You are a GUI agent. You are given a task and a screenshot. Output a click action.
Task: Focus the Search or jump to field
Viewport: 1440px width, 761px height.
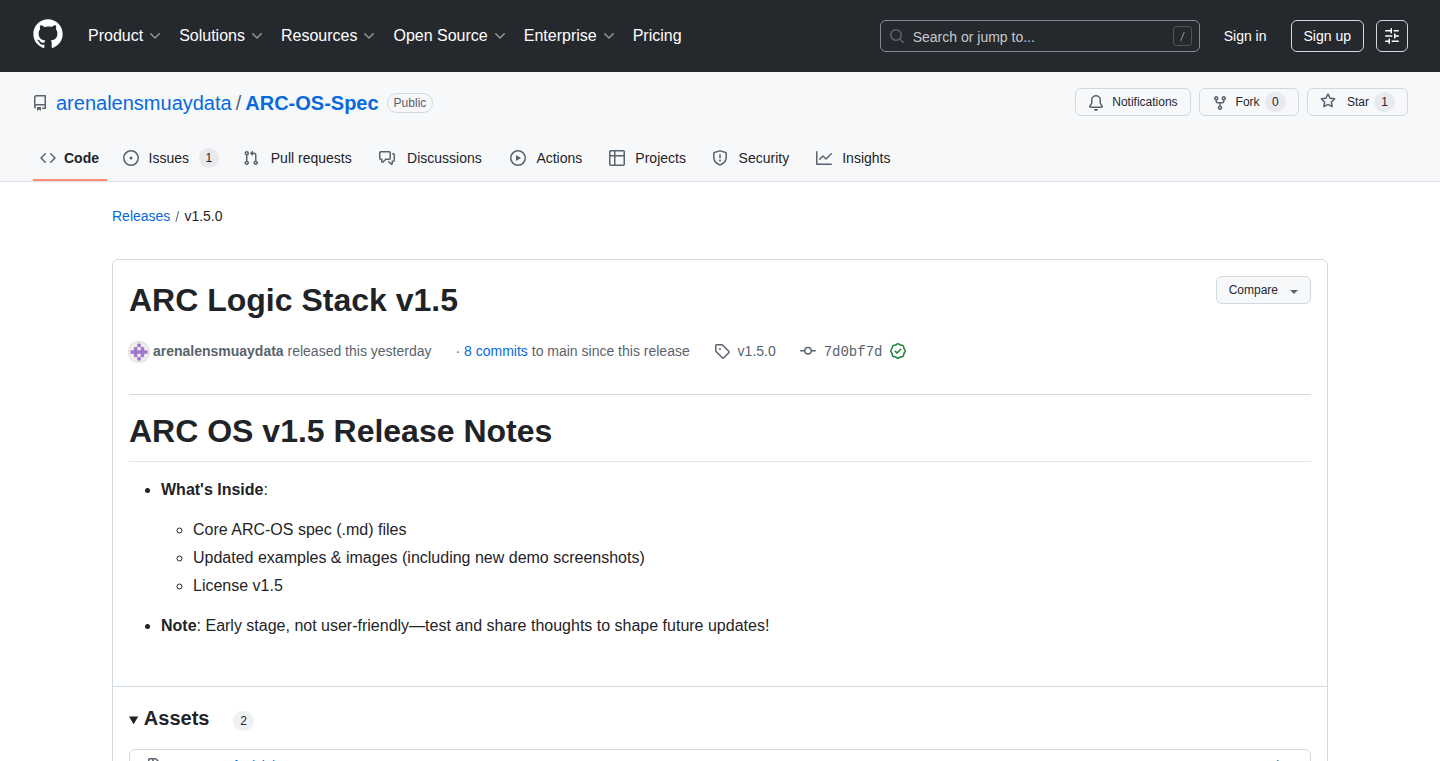pyautogui.click(x=1040, y=36)
